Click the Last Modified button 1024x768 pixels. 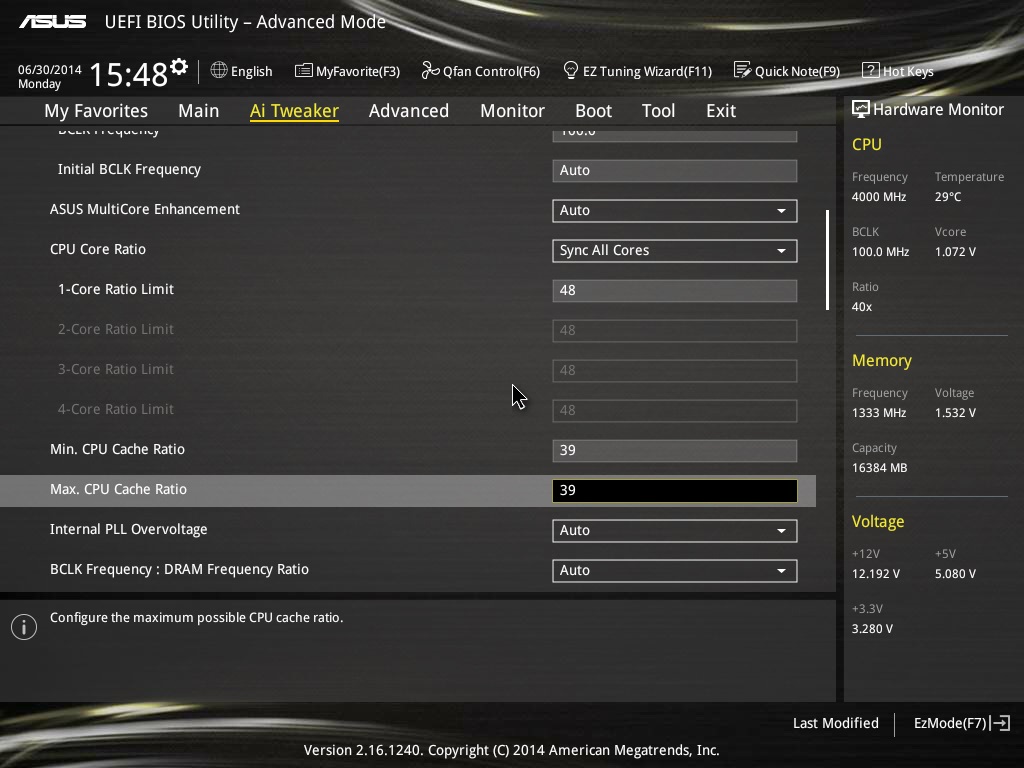(835, 723)
